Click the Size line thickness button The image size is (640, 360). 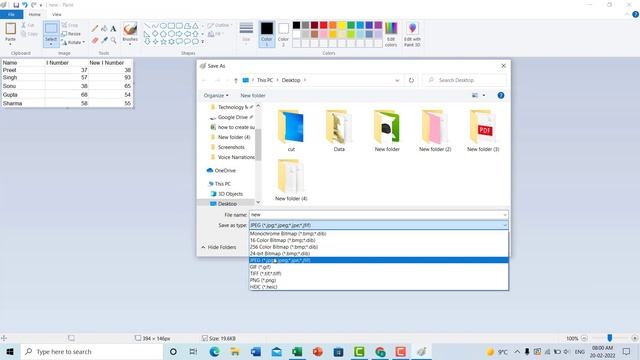click(x=246, y=33)
